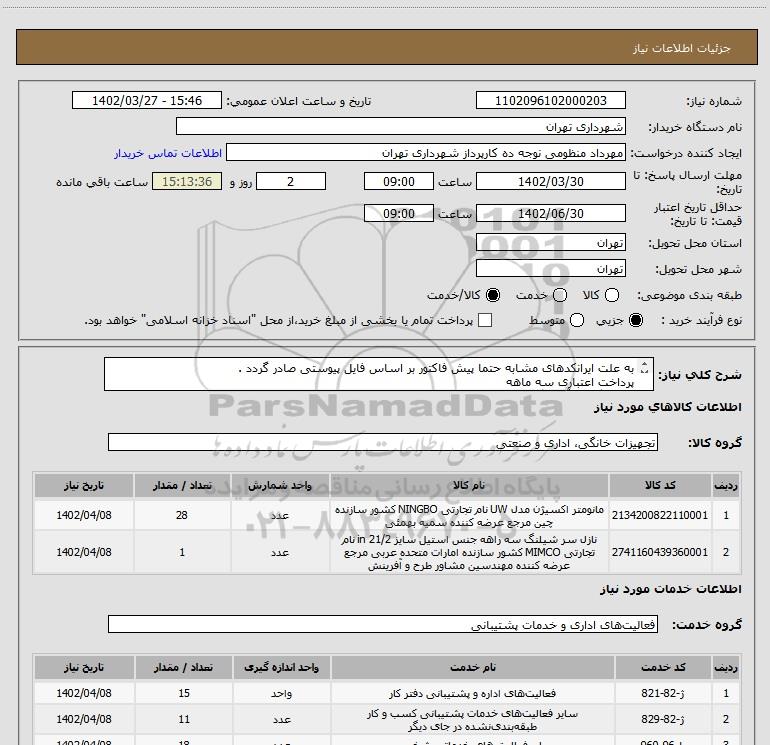
Task: Click the delivery city field تهران
Action: pos(550,269)
